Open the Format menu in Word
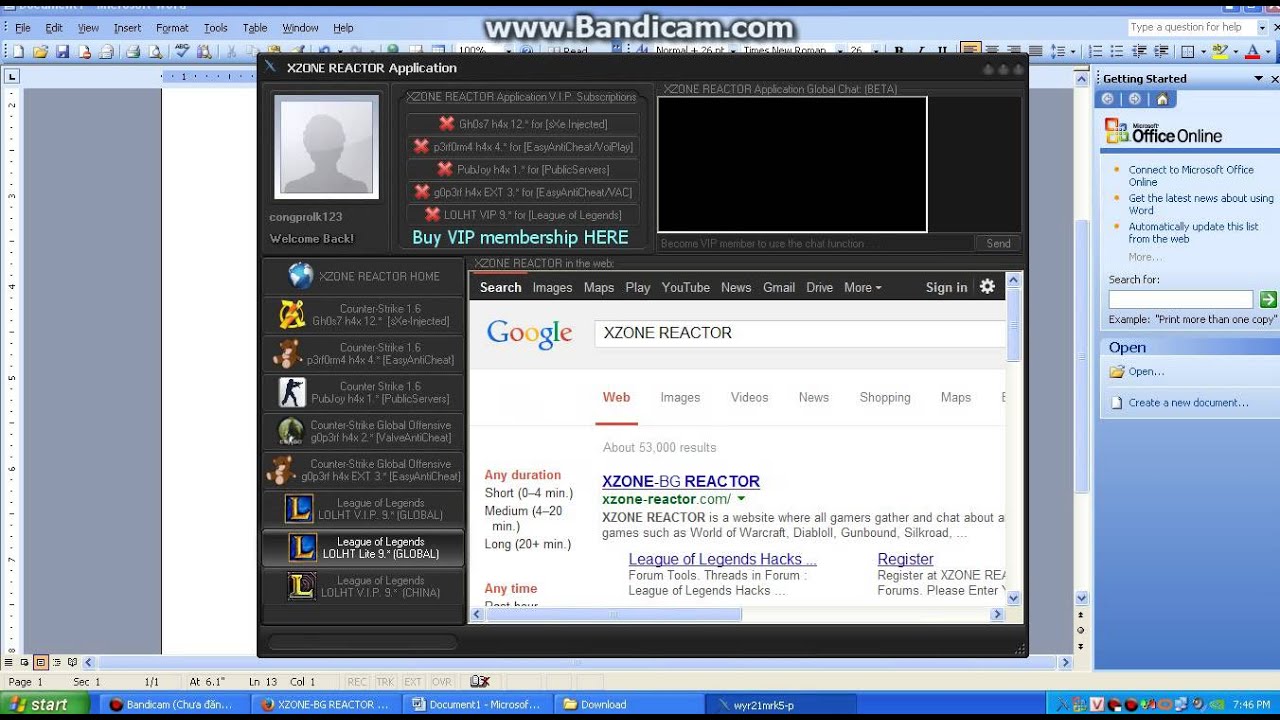The width and height of the screenshot is (1280, 720). tap(172, 28)
